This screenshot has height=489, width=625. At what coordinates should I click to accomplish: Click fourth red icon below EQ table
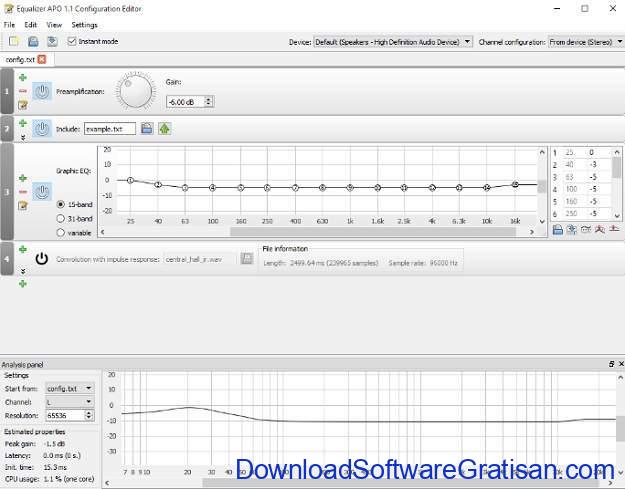point(600,229)
